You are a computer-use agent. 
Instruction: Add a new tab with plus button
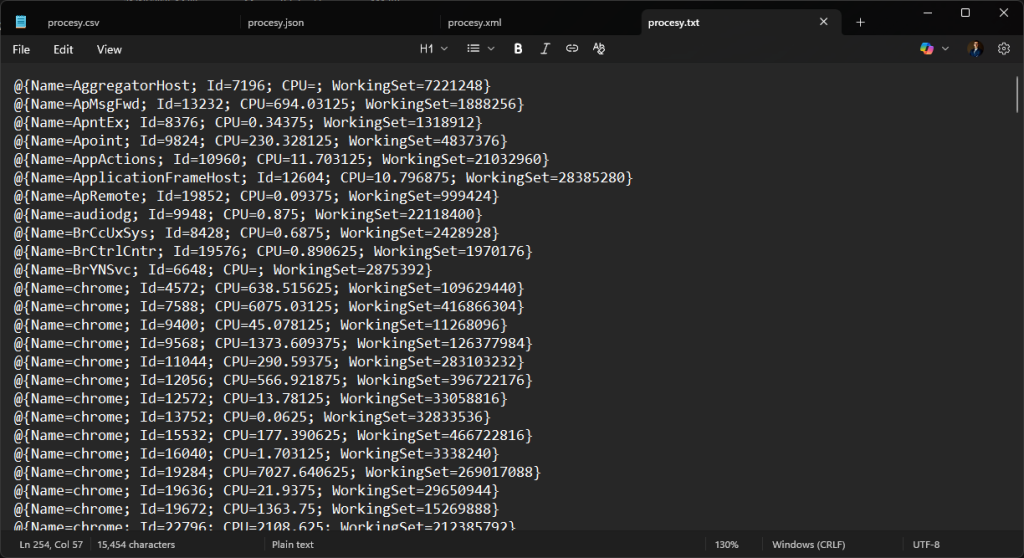pyautogui.click(x=860, y=22)
